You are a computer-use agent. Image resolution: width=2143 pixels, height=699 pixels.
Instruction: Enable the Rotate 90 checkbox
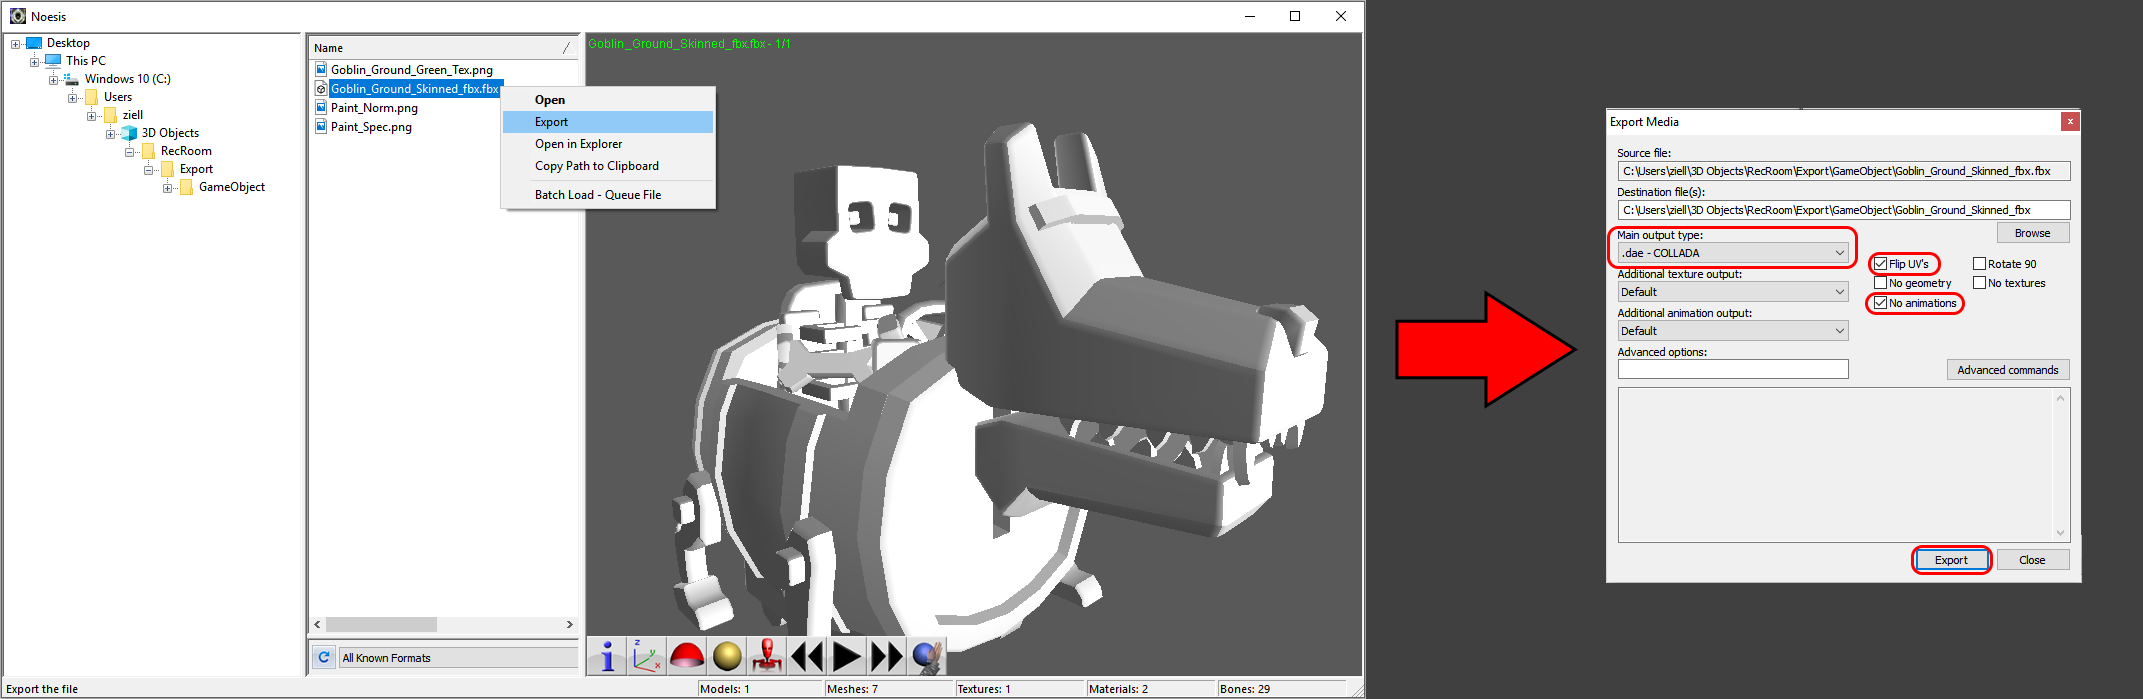click(x=1979, y=264)
